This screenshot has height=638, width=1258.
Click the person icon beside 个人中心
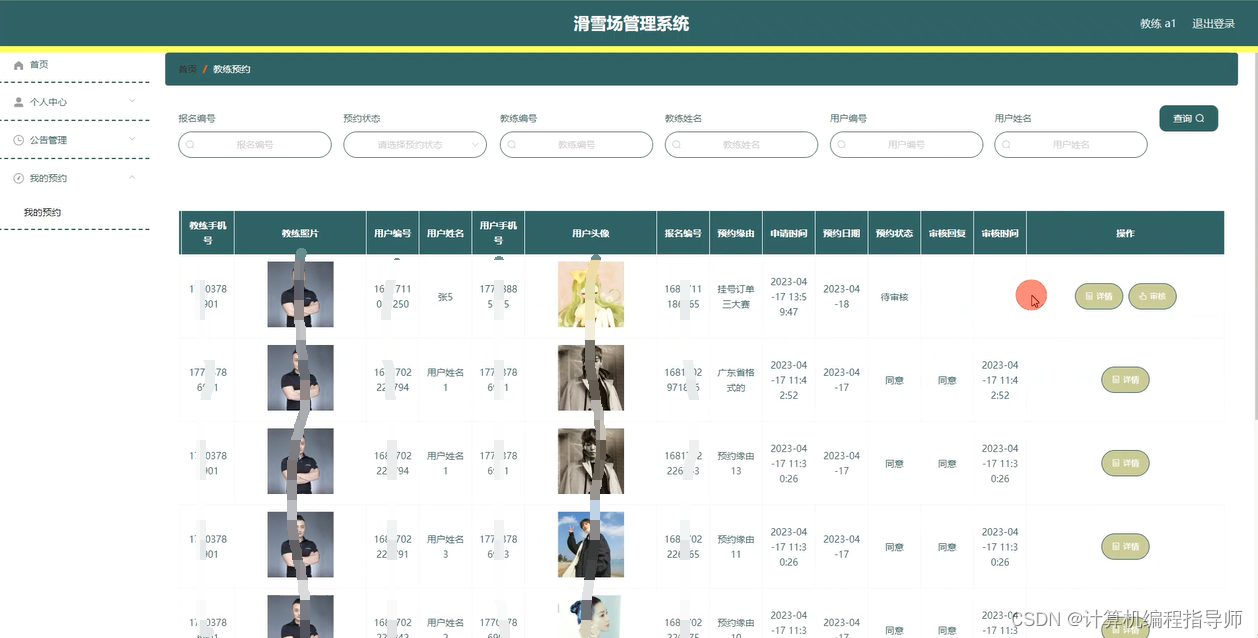(x=18, y=101)
